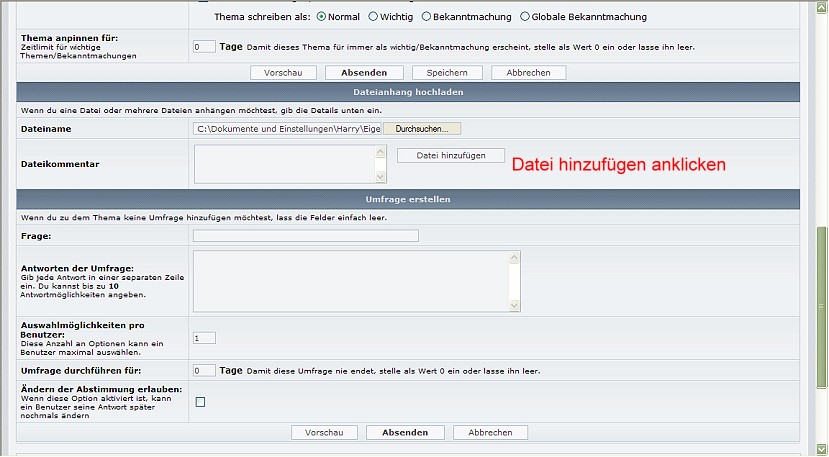This screenshot has height=457, width=829.
Task: Select the Globale Bekanntmachung radio button
Action: [526, 17]
